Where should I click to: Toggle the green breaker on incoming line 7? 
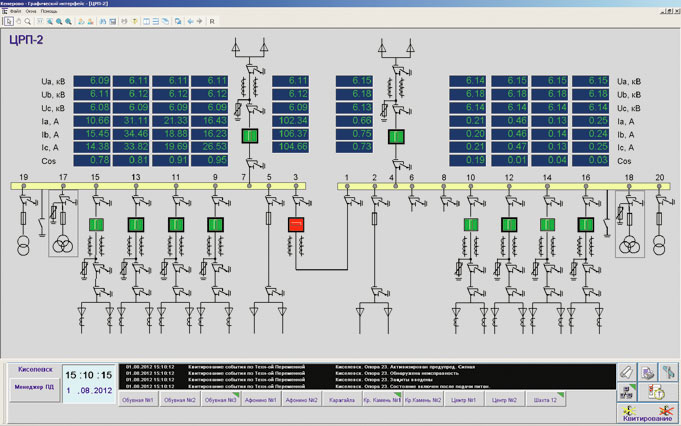click(x=251, y=136)
